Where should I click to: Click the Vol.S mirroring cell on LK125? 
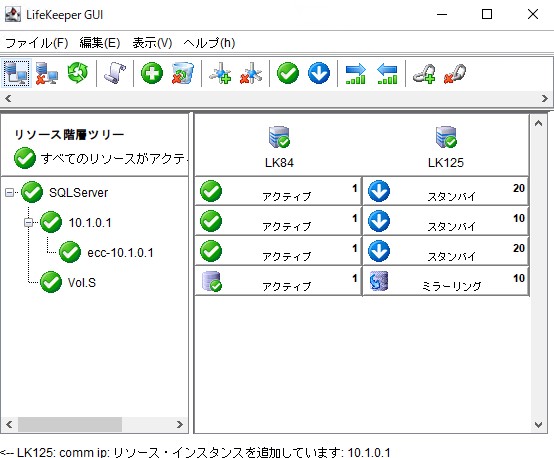coord(446,281)
